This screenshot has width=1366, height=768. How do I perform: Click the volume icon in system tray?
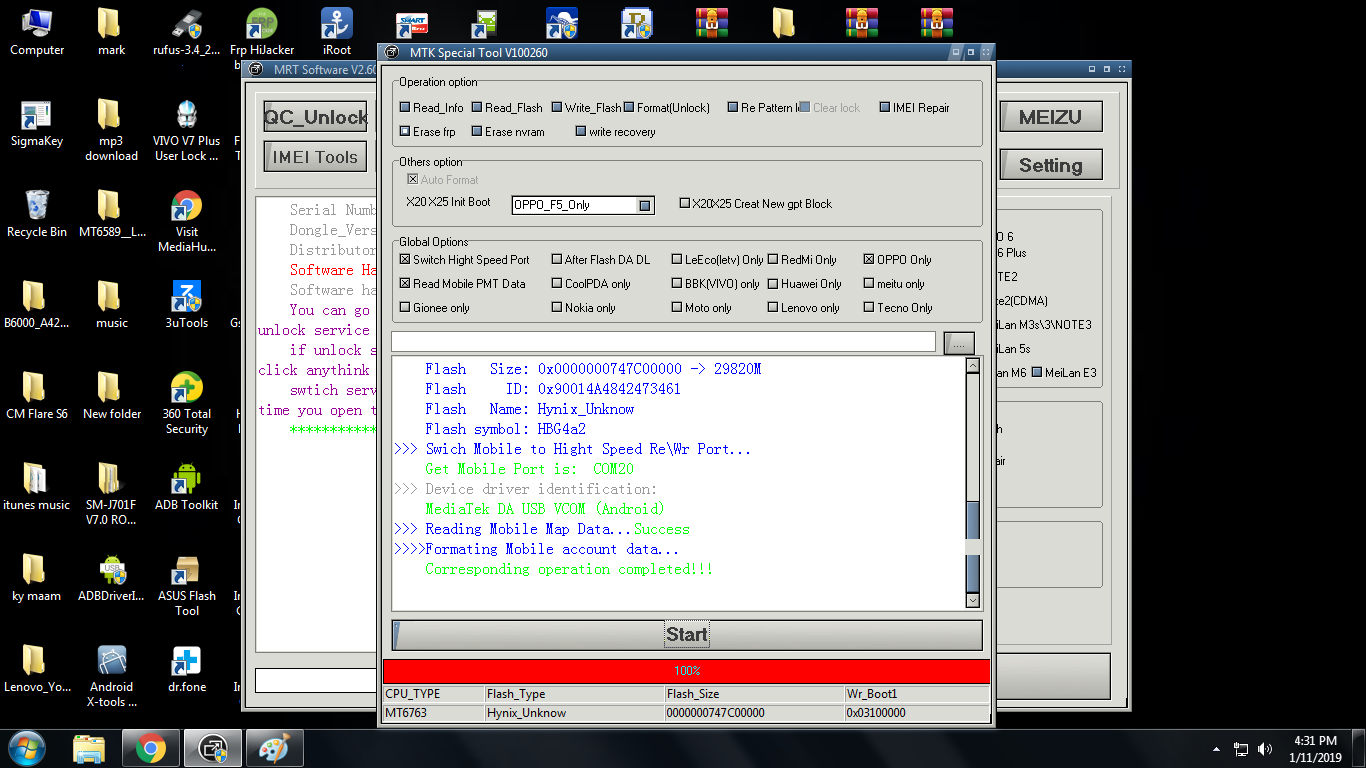[x=1266, y=749]
